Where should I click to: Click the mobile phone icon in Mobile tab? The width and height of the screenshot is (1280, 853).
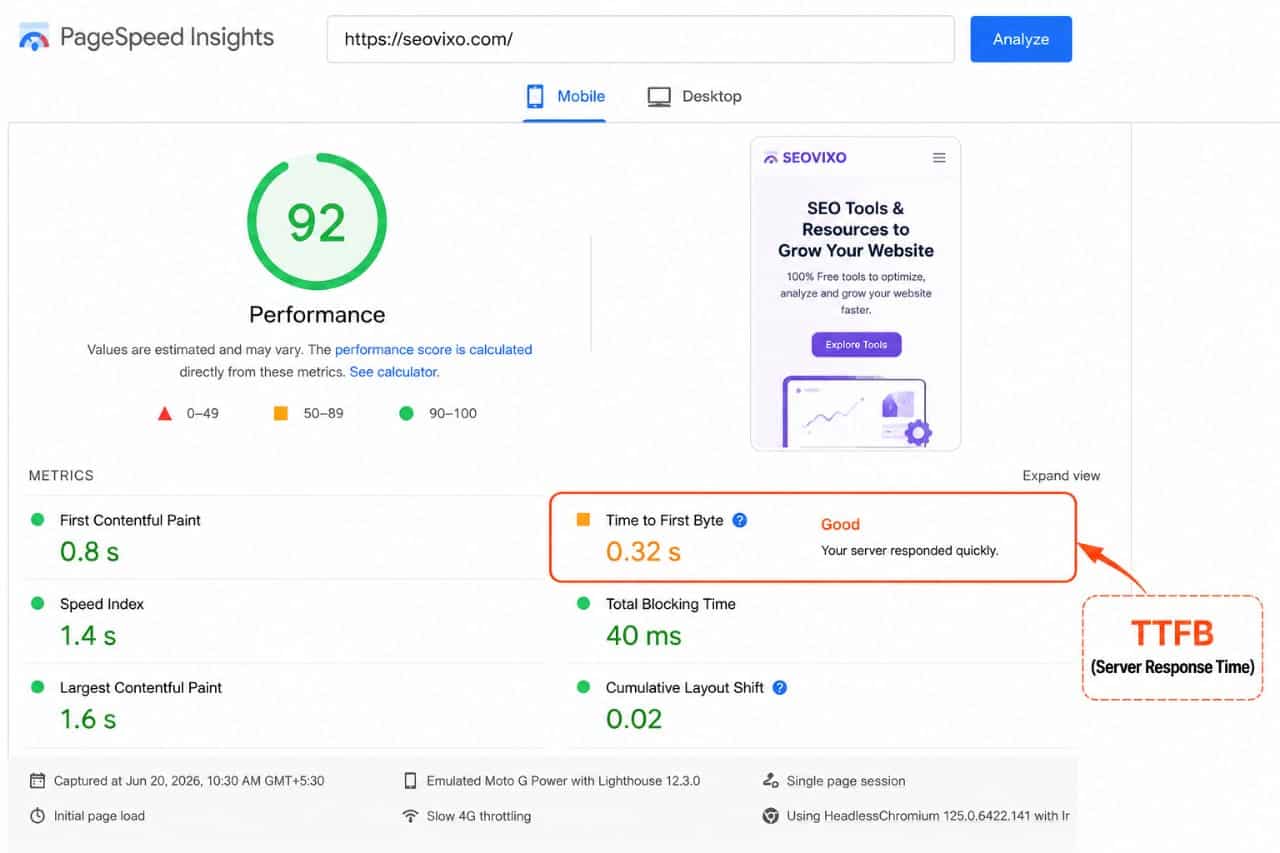tap(535, 96)
